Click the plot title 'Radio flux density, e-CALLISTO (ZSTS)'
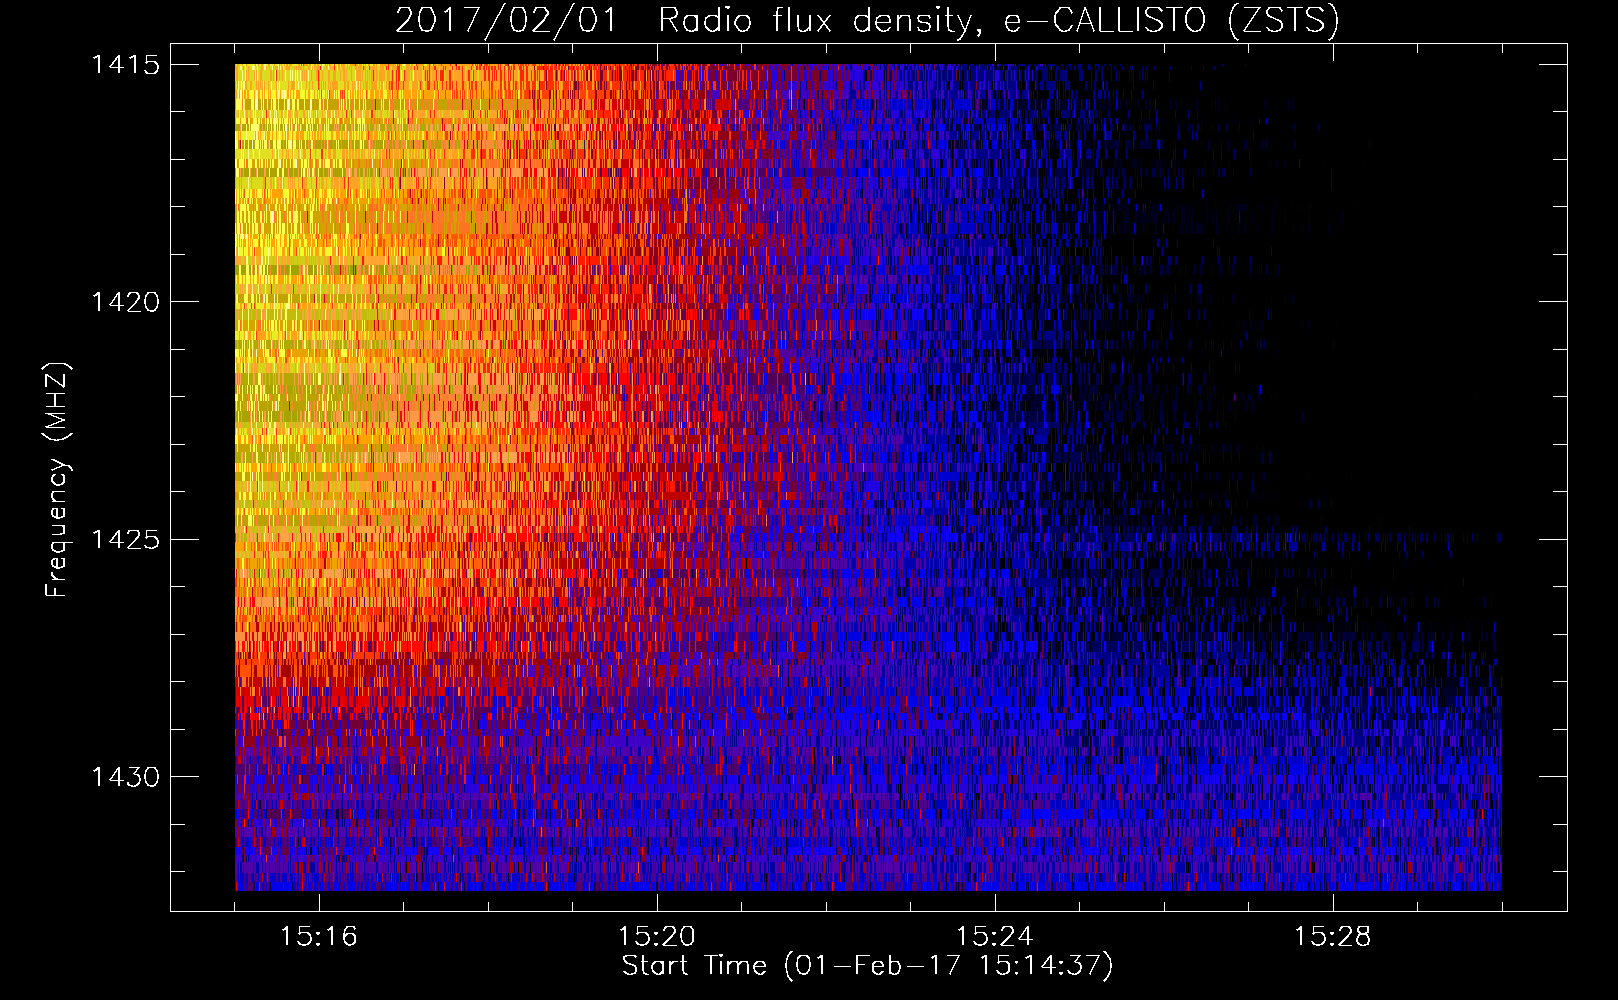This screenshot has width=1618, height=1000. [x=999, y=21]
